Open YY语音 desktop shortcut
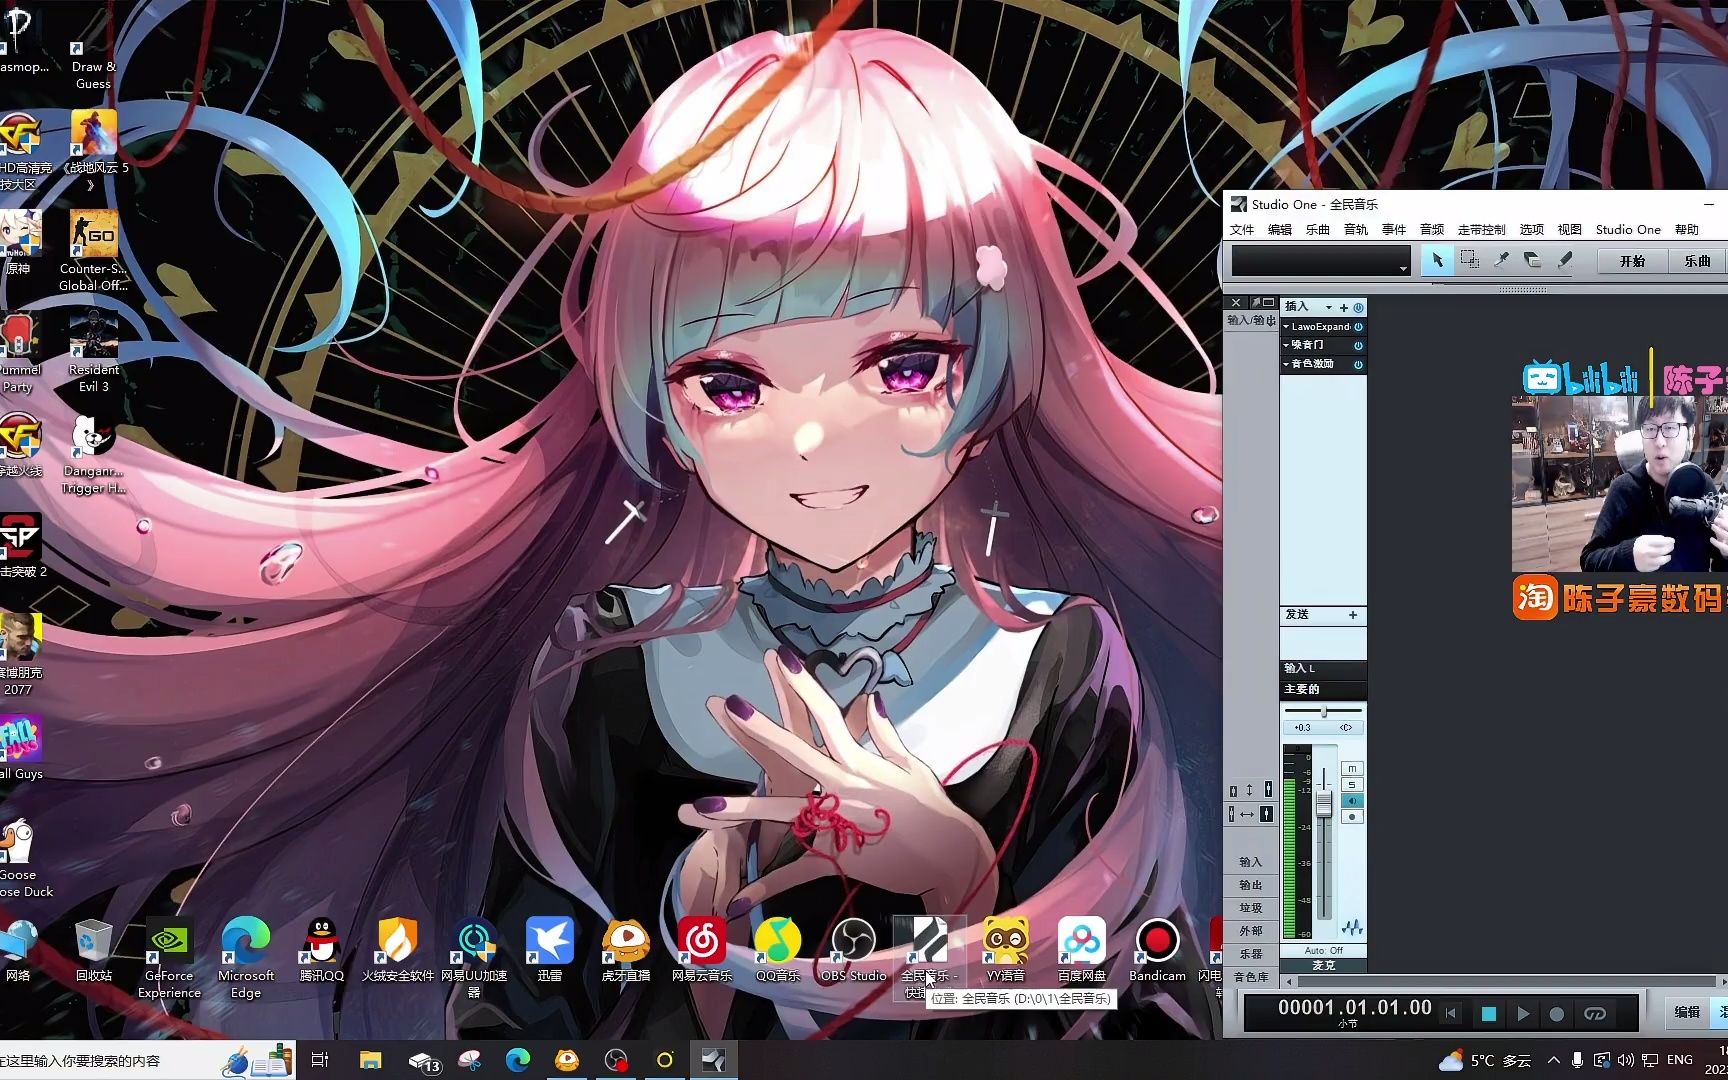This screenshot has height=1080, width=1728. pyautogui.click(x=1005, y=951)
